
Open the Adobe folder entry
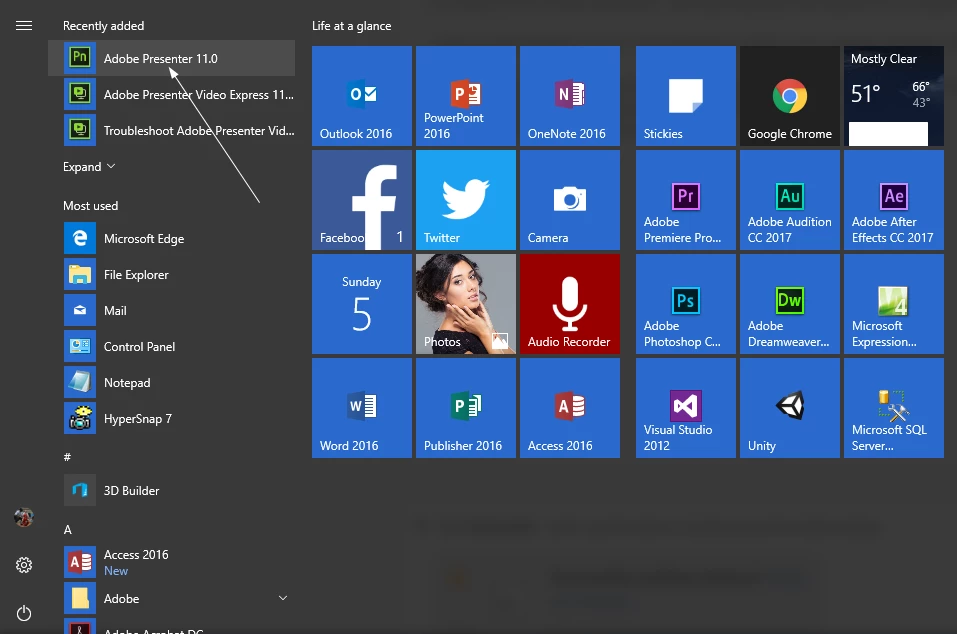point(171,598)
